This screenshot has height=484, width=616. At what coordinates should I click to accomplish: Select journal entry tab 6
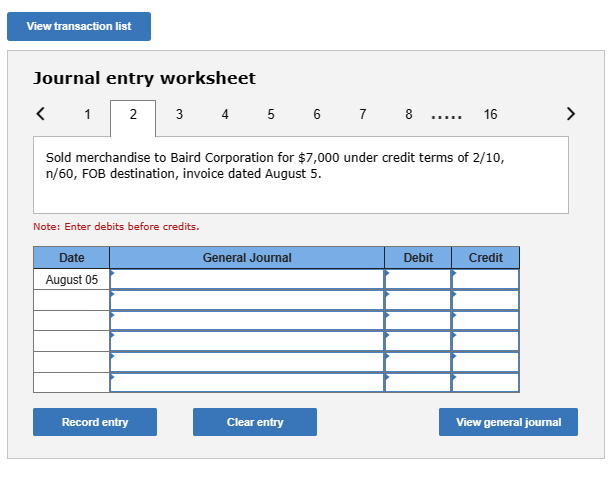coord(317,114)
